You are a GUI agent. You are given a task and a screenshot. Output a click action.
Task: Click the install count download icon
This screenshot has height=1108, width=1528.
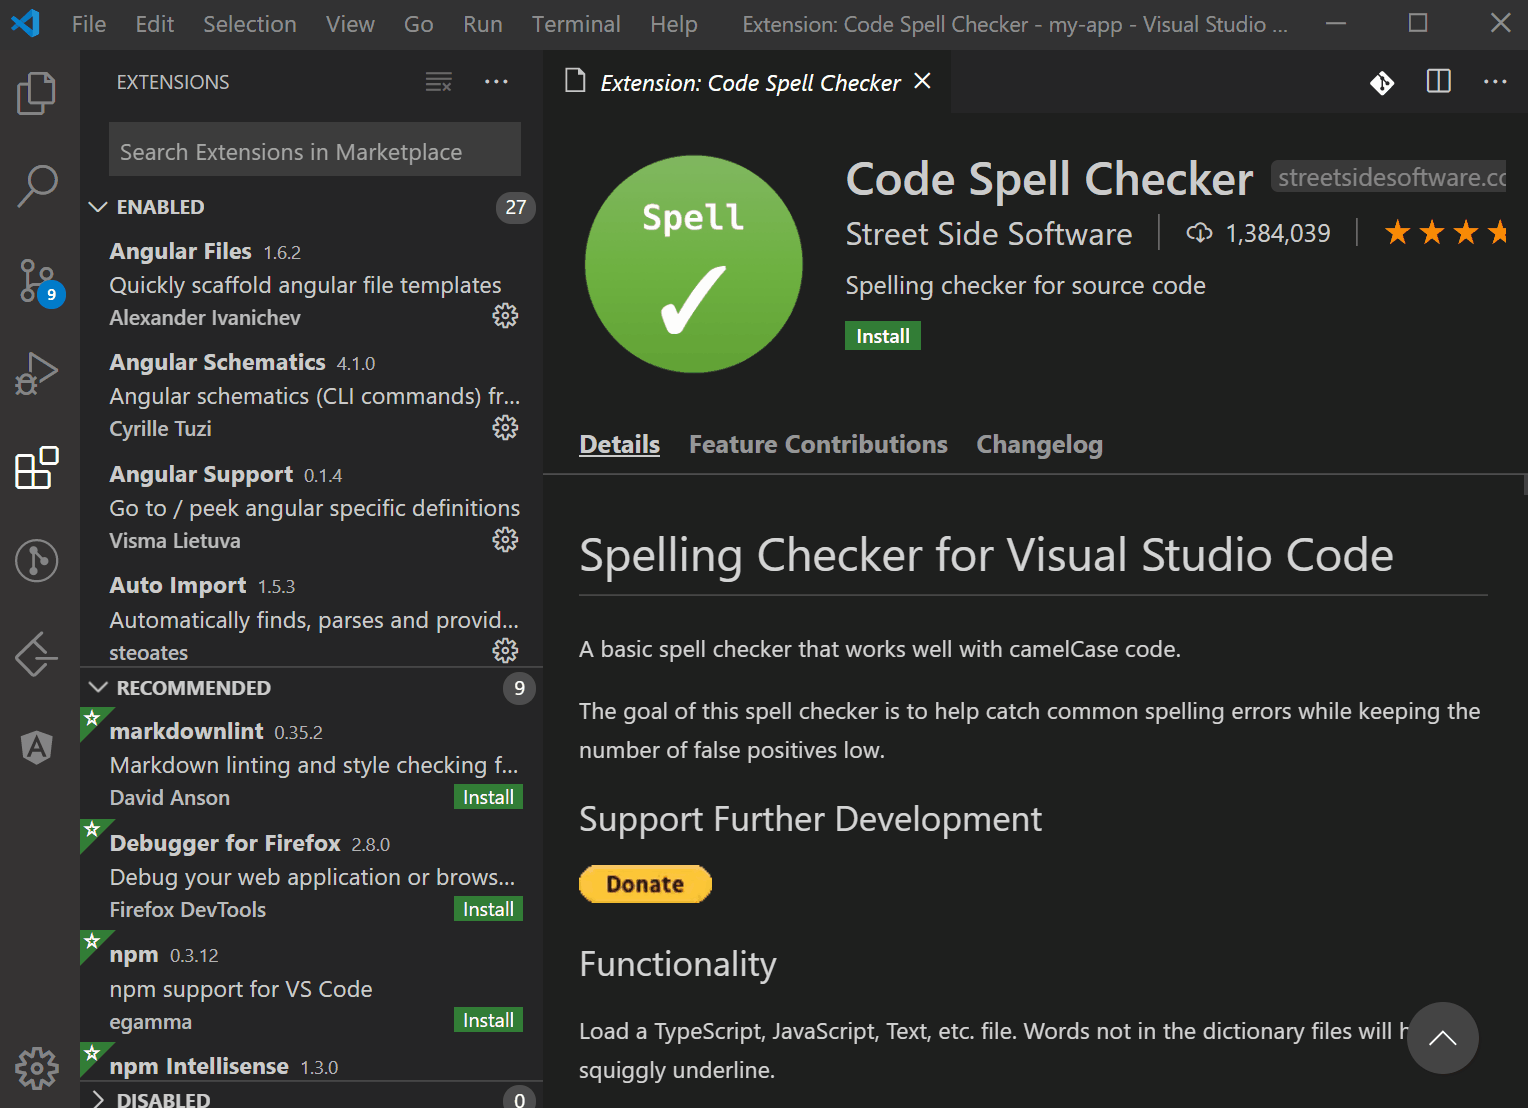click(1199, 233)
